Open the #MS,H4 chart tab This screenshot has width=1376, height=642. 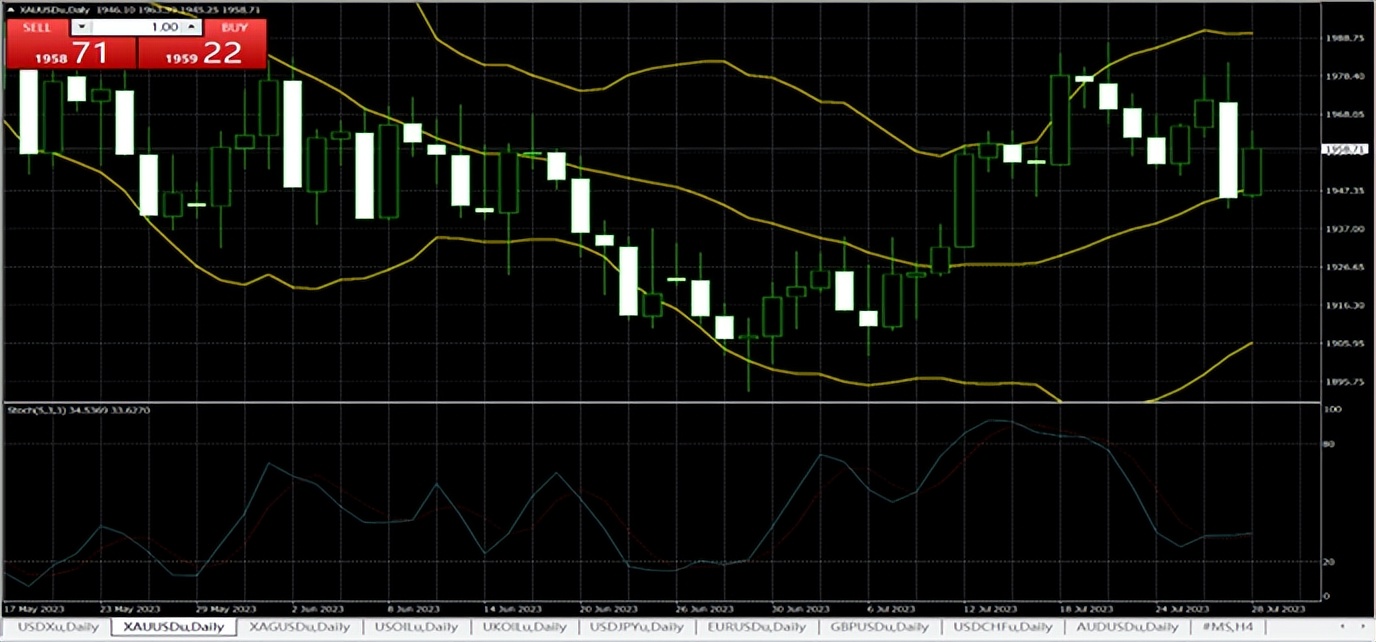[1226, 627]
